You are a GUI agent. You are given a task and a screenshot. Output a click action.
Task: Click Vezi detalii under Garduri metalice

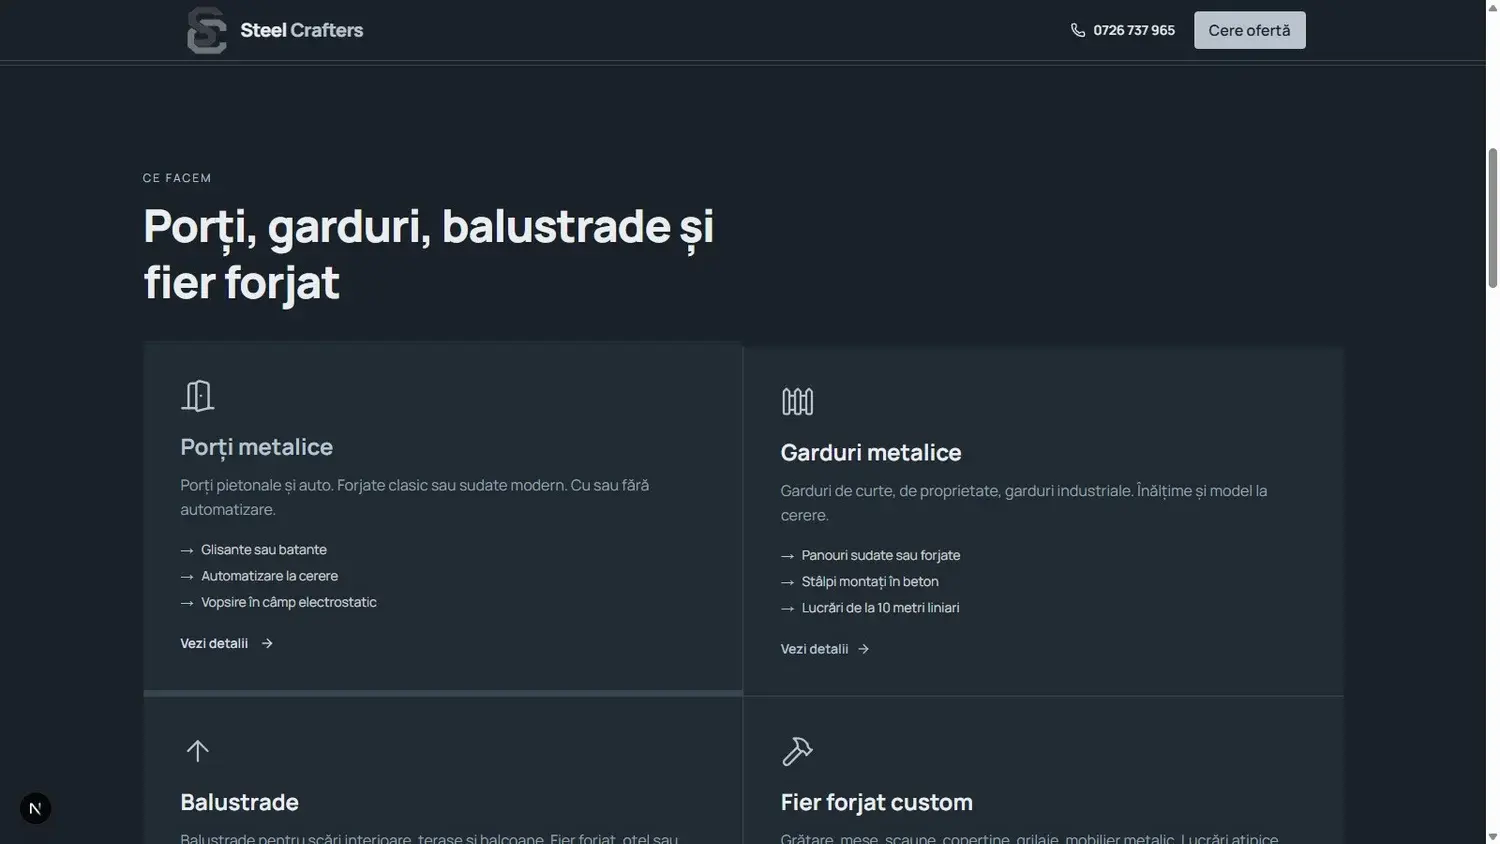click(x=814, y=649)
